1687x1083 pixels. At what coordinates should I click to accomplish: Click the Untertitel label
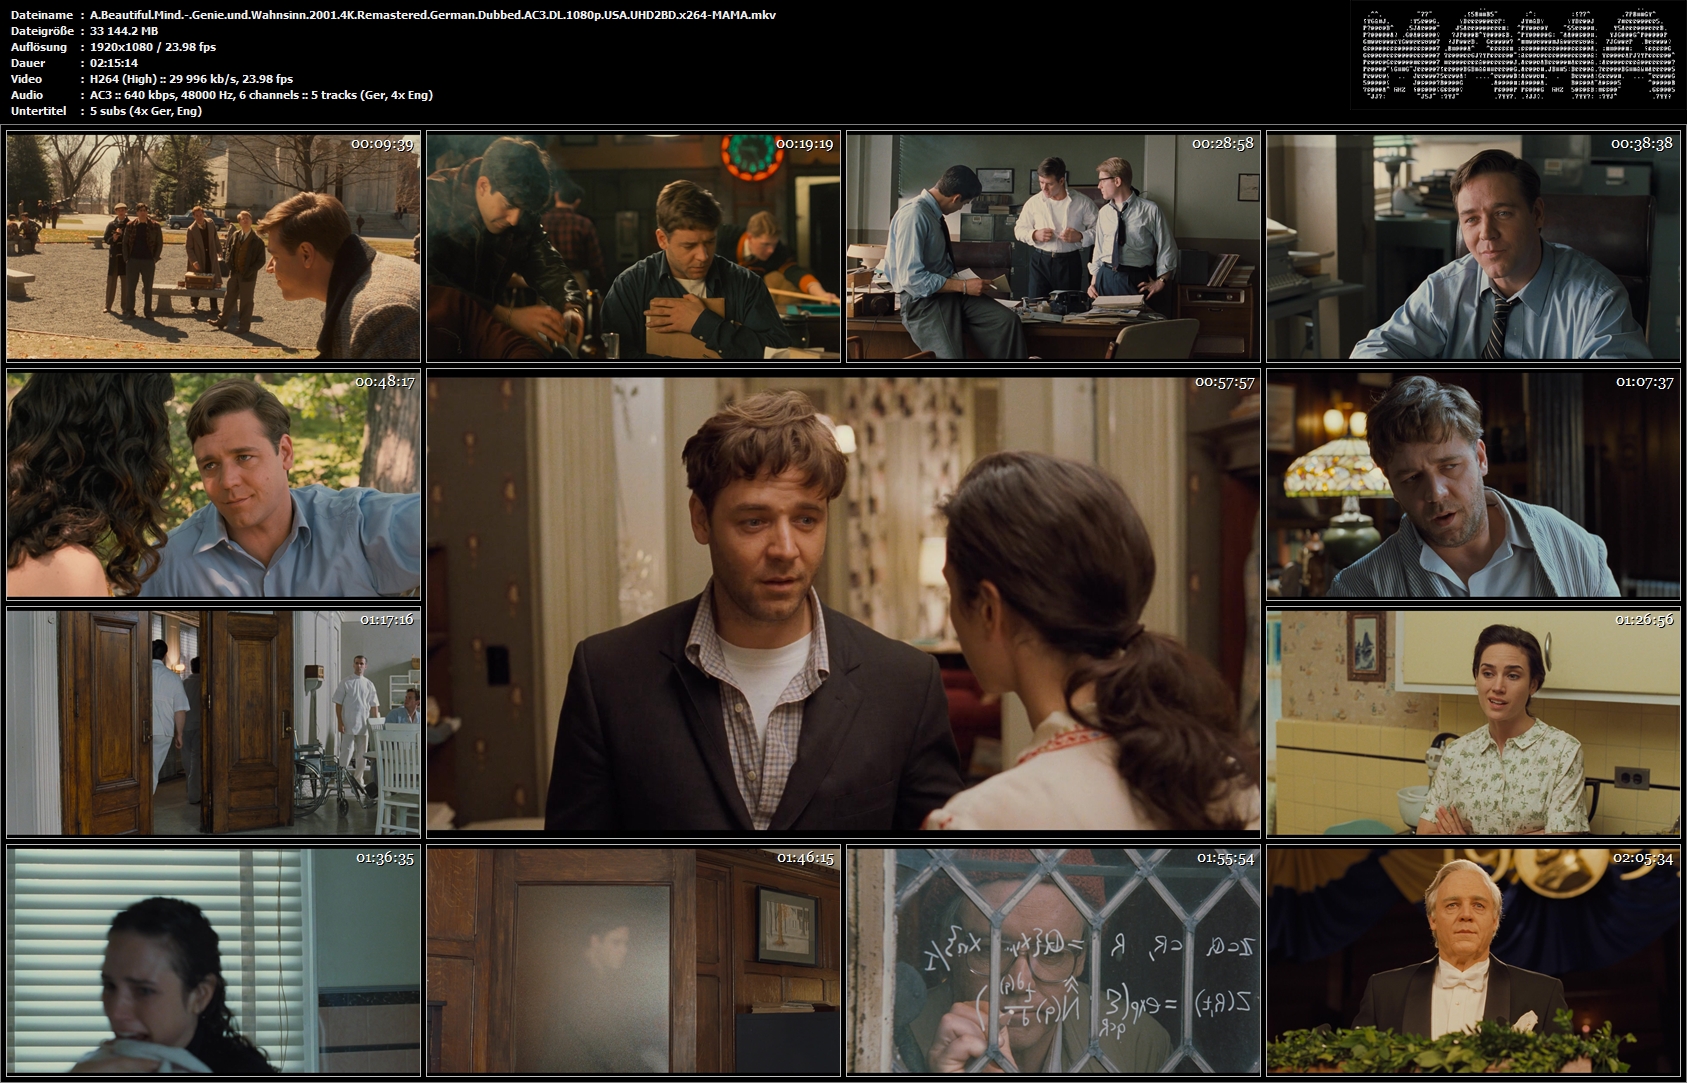click(38, 111)
